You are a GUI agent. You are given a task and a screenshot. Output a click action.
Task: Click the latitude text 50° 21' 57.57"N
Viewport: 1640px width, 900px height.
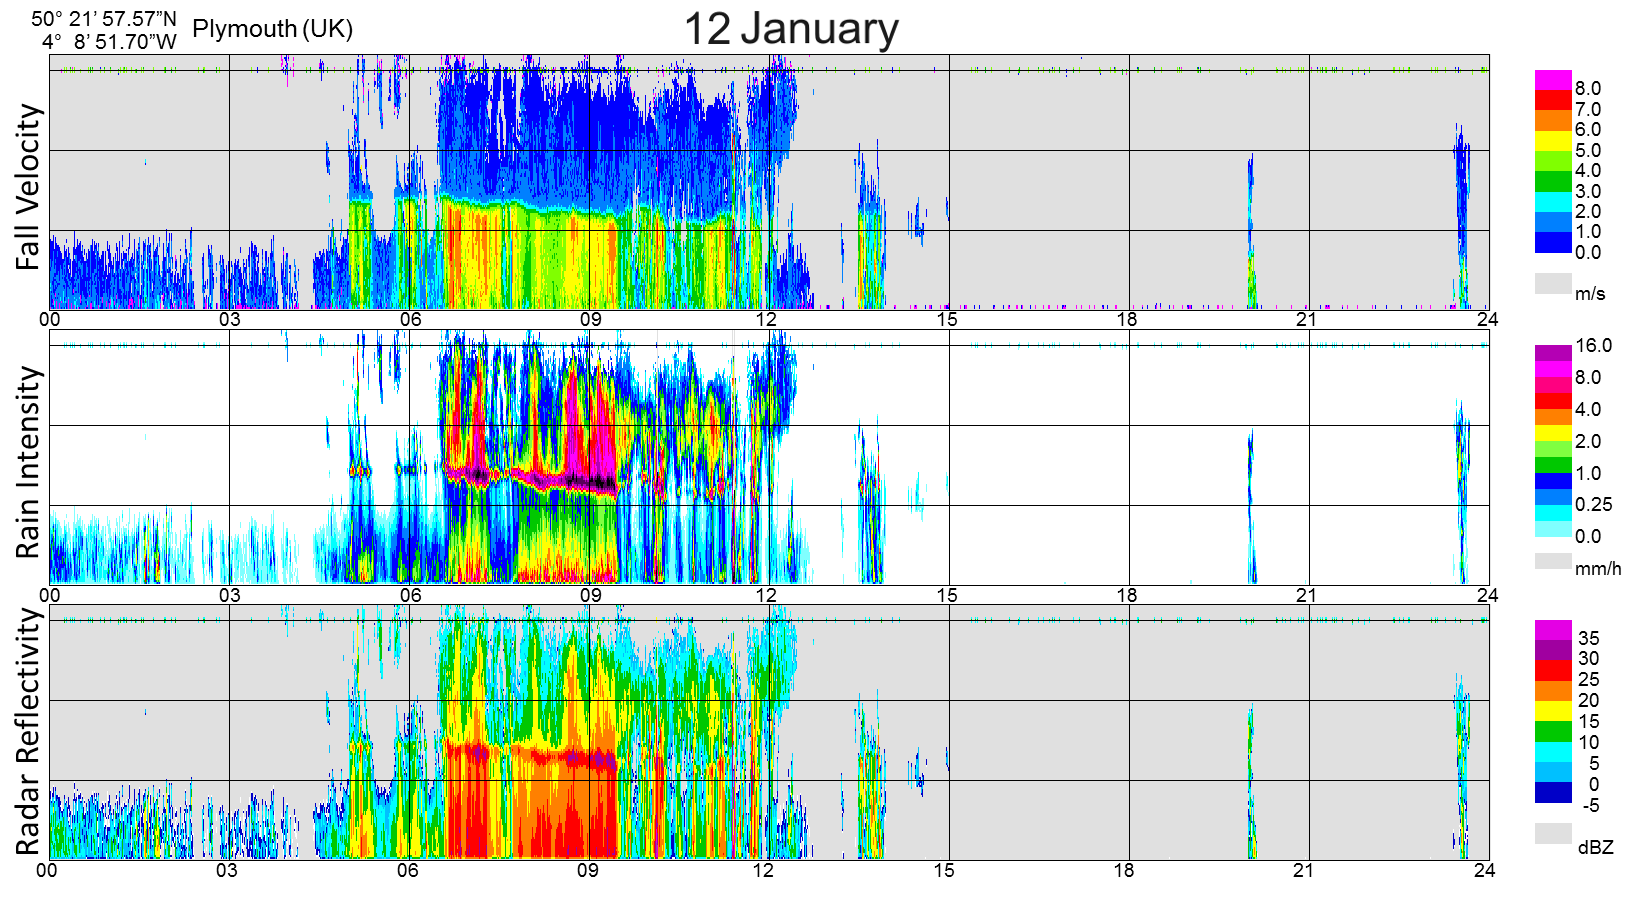(x=104, y=19)
